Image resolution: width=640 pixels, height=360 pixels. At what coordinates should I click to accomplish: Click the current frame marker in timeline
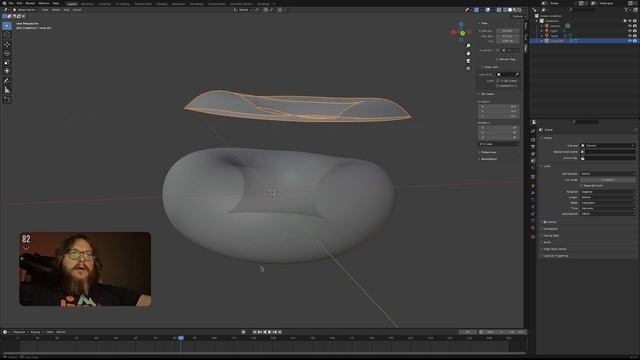pos(181,338)
